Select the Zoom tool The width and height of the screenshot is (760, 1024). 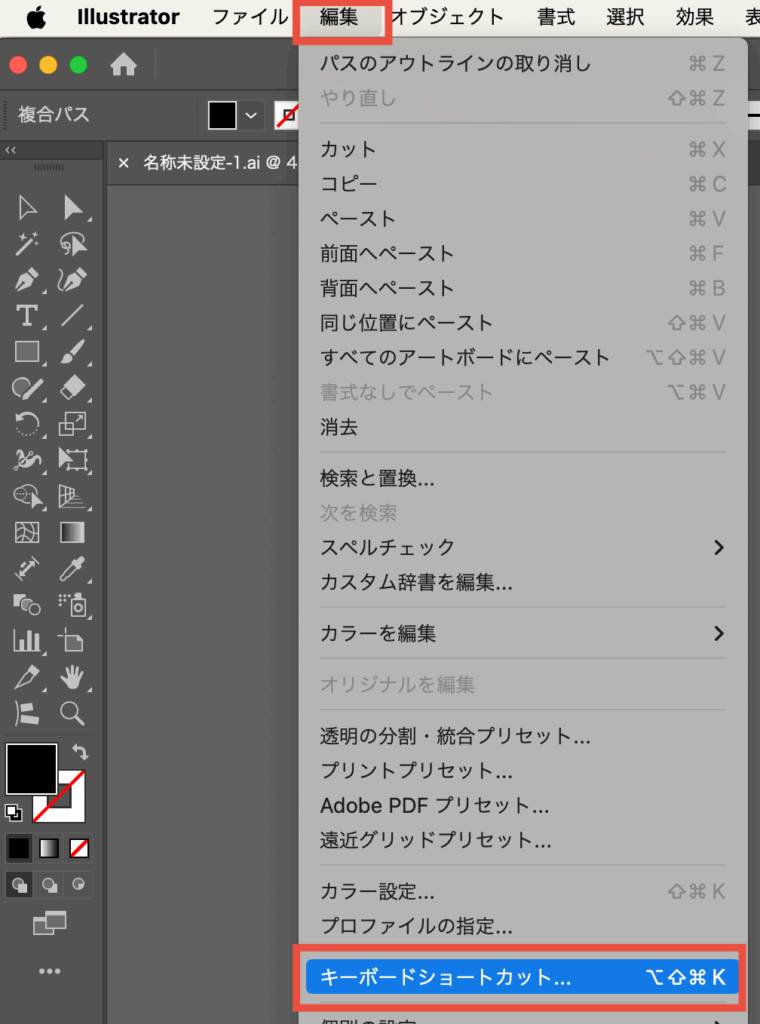pos(72,713)
